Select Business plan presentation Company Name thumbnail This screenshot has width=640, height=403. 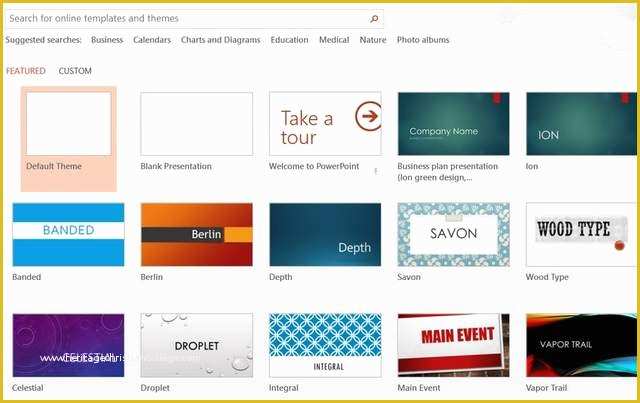pyautogui.click(x=453, y=124)
